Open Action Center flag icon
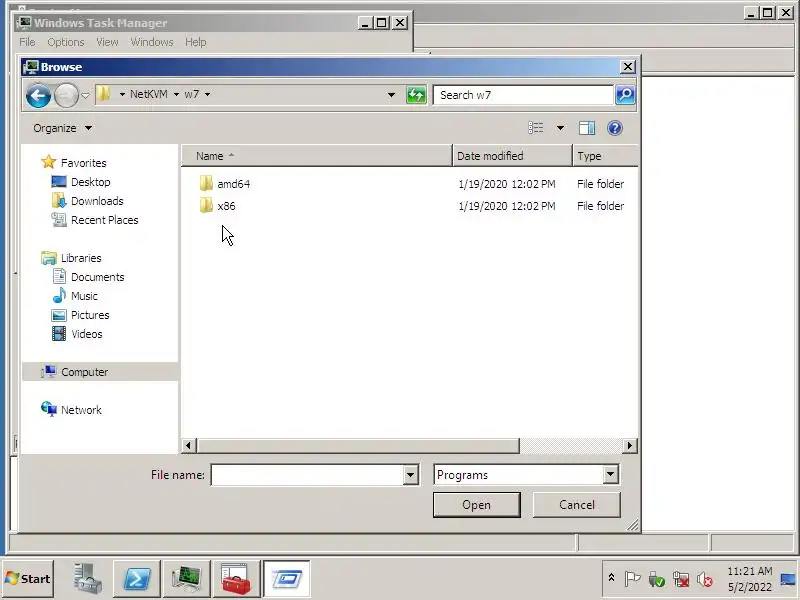 click(x=632, y=579)
